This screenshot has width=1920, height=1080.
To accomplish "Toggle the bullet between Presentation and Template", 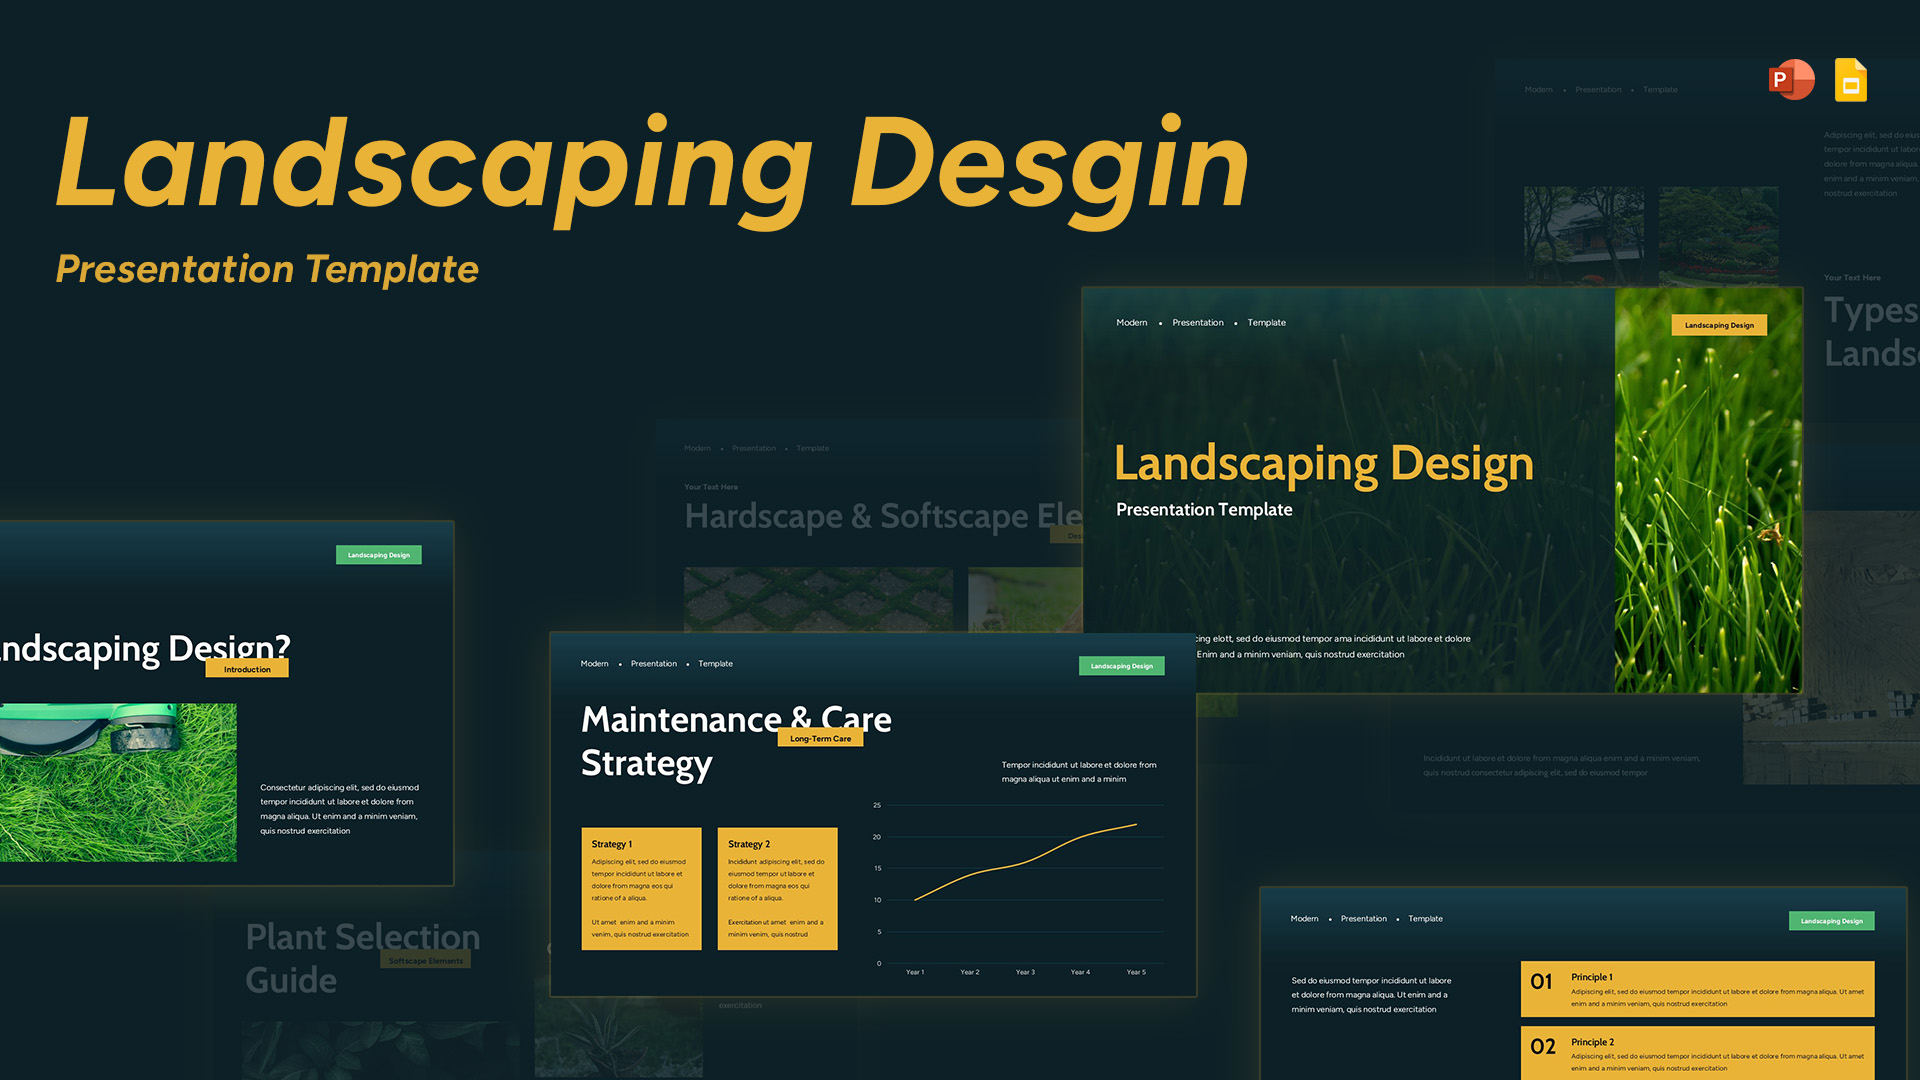I will pyautogui.click(x=1237, y=322).
